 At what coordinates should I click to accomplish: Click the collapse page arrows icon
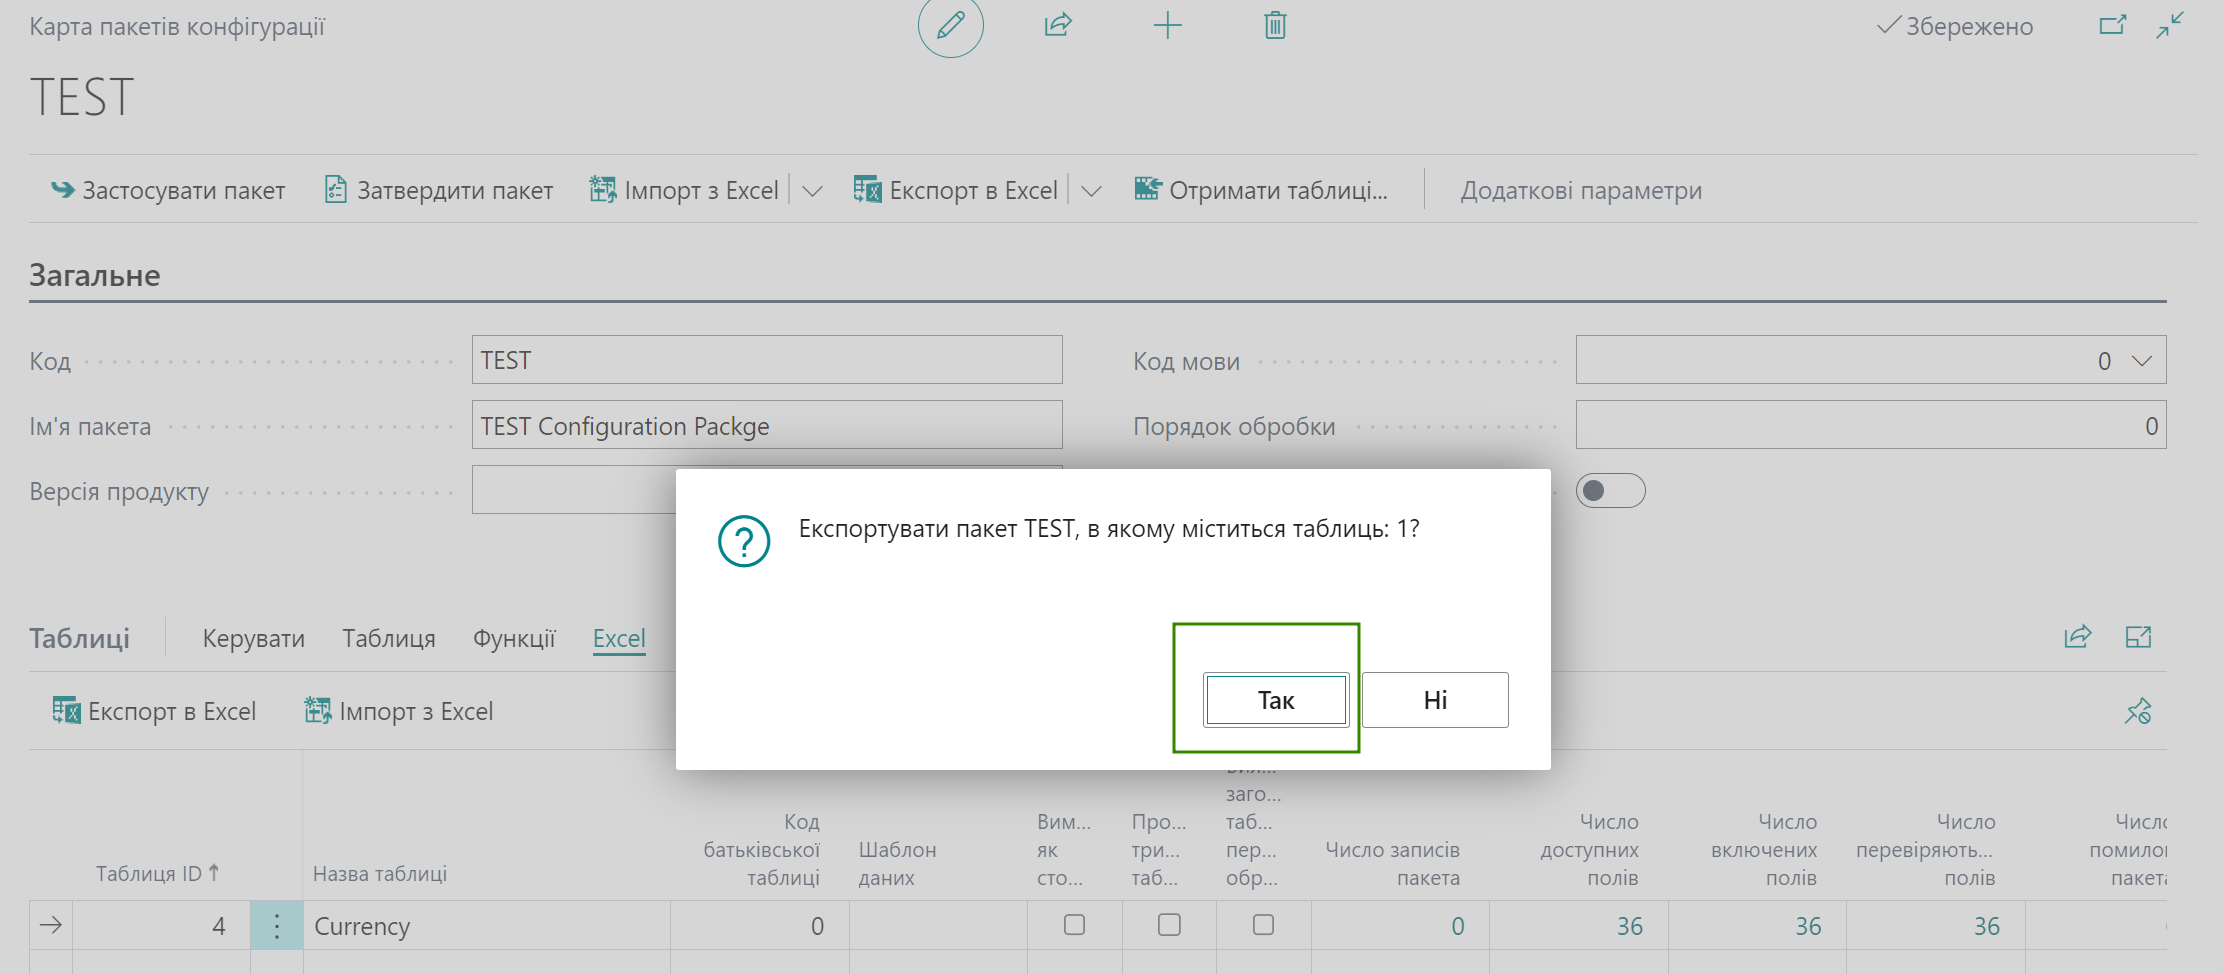coord(2170,25)
